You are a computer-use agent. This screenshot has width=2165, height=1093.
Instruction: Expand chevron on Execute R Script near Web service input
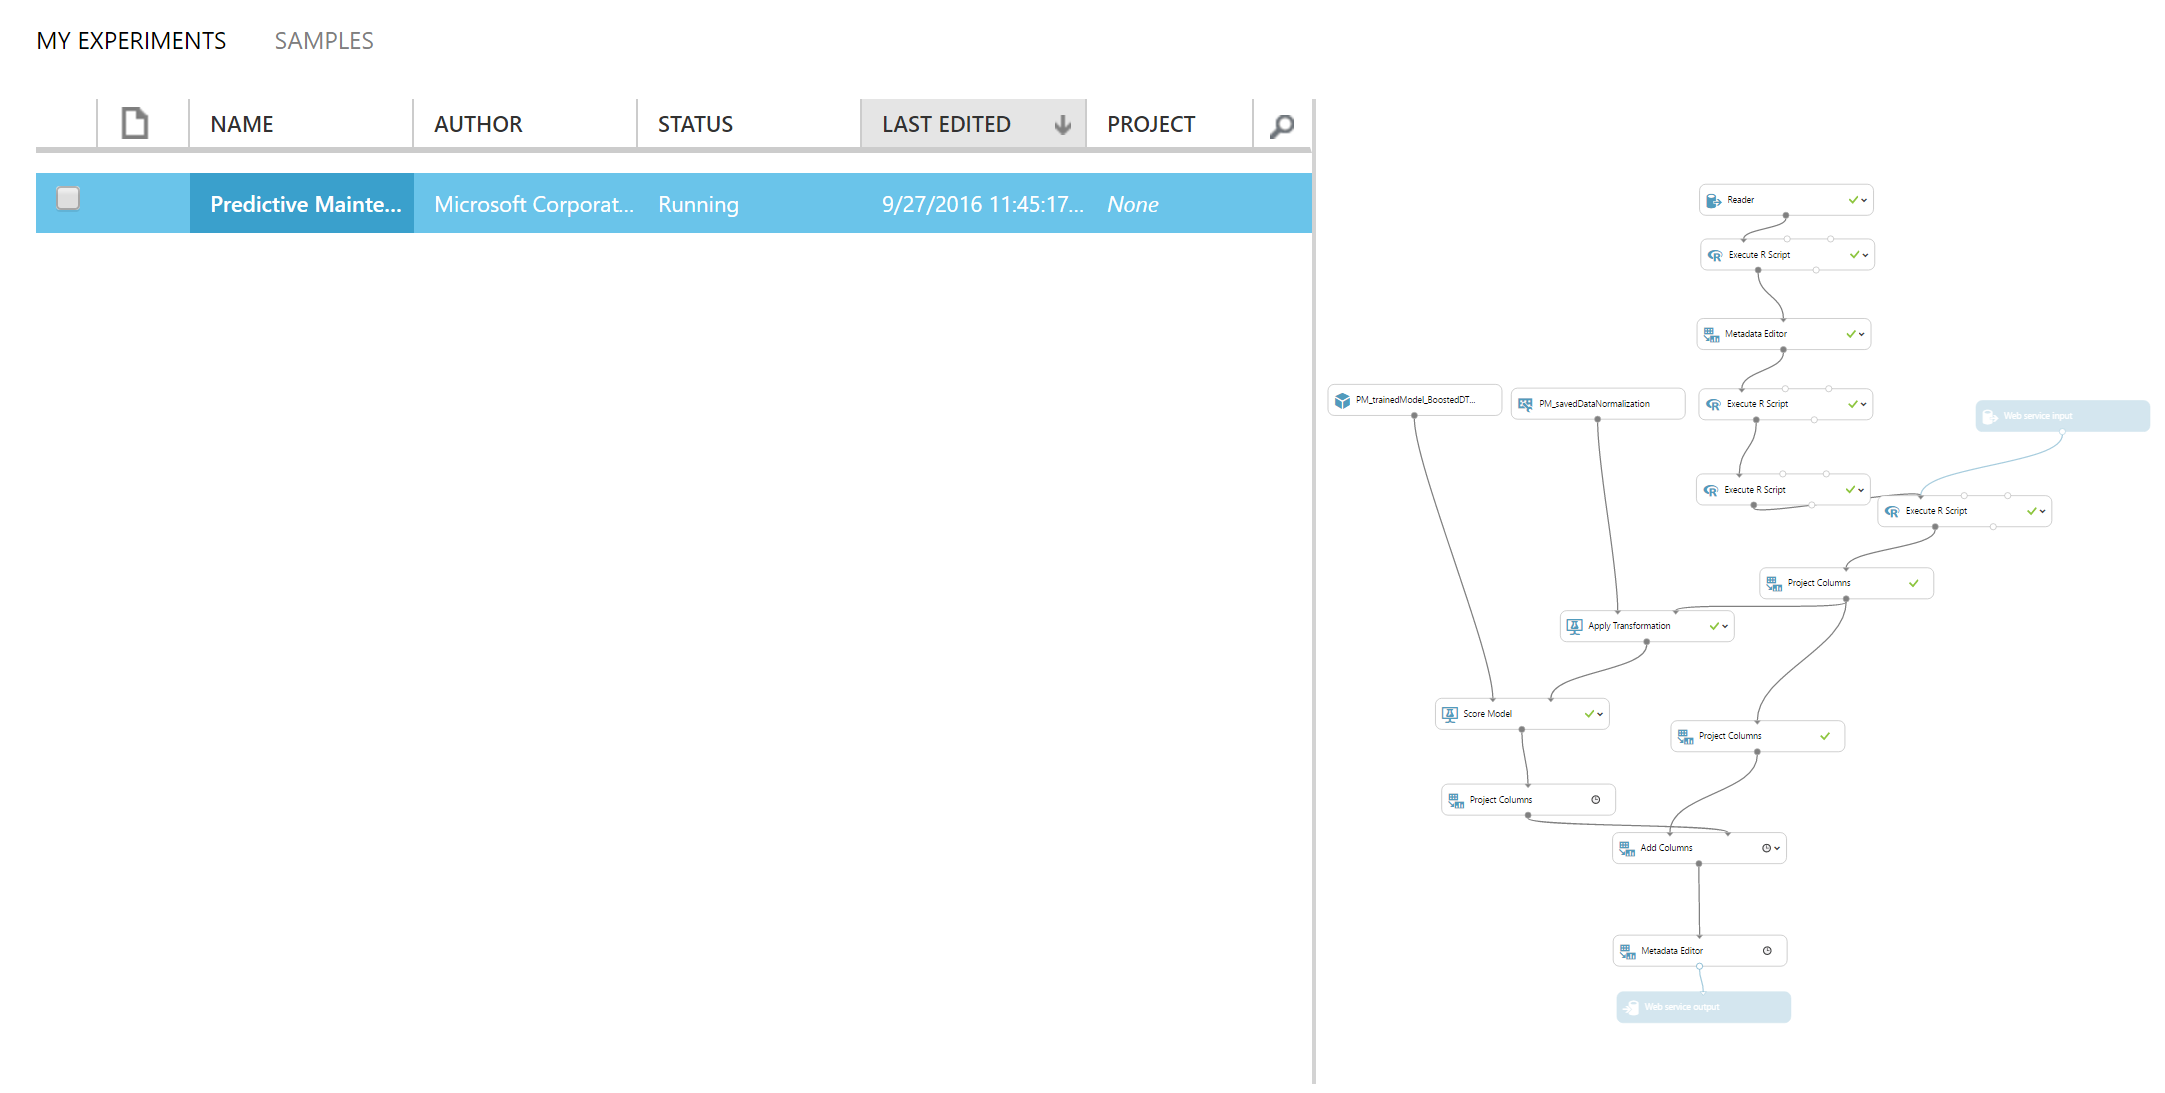2042,511
